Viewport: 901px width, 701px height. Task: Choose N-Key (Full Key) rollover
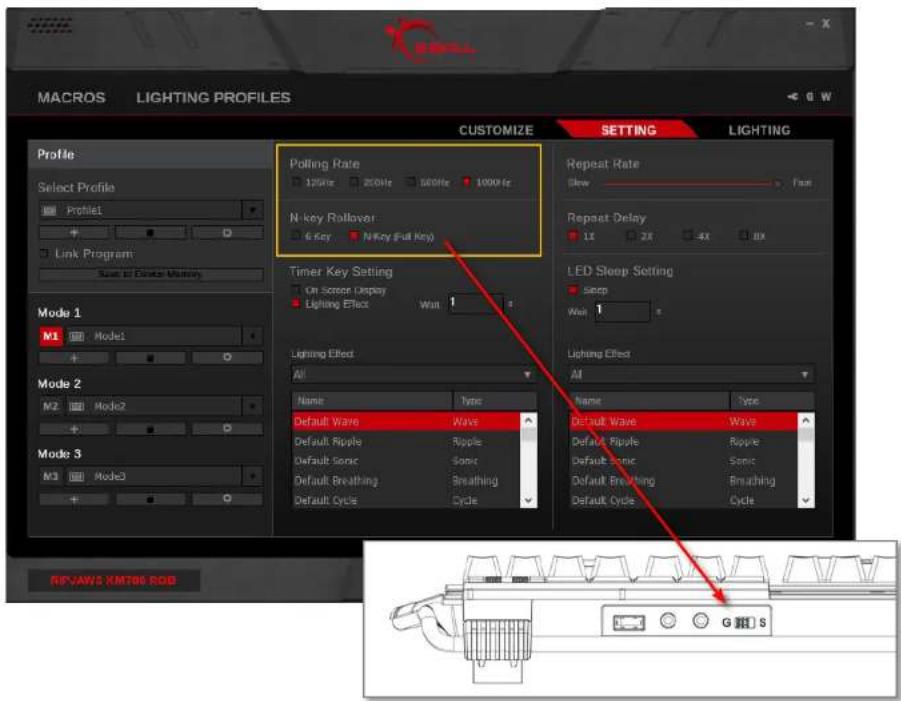click(x=354, y=236)
